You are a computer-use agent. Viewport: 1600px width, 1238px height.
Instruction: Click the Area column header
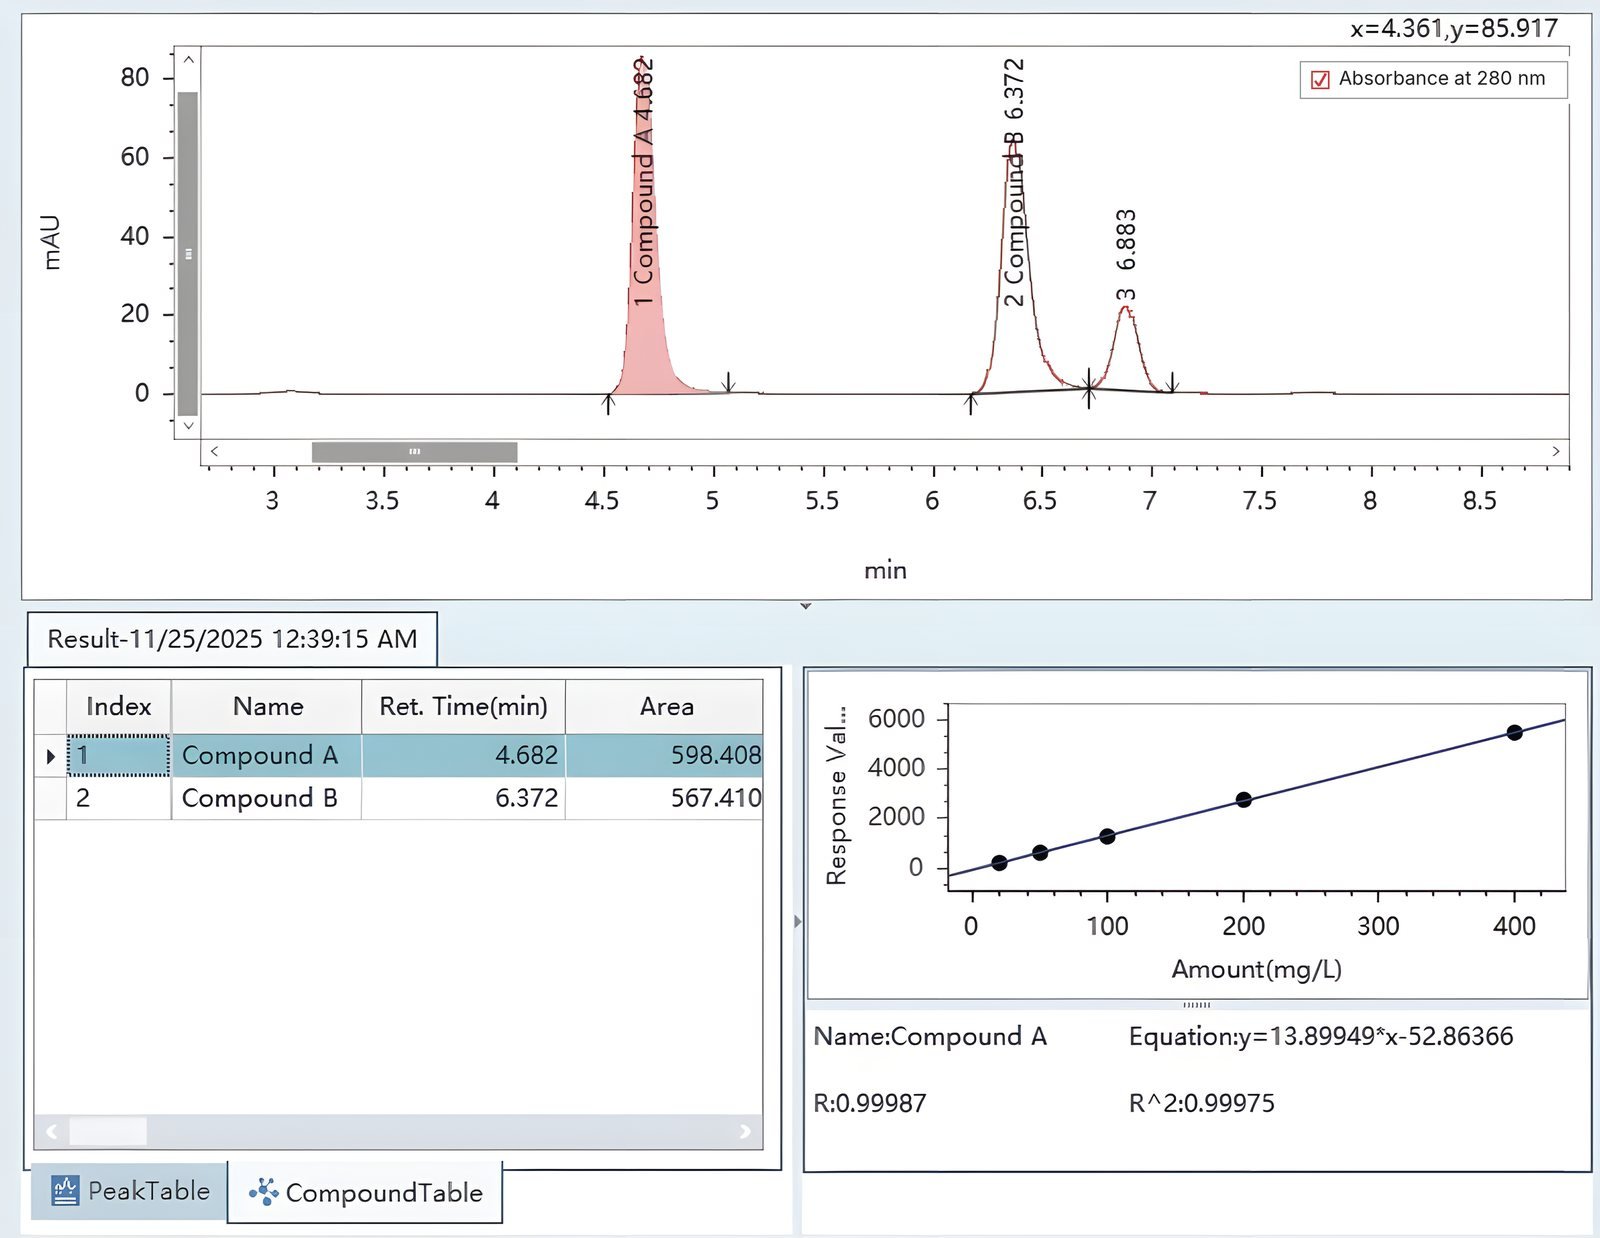tap(665, 707)
